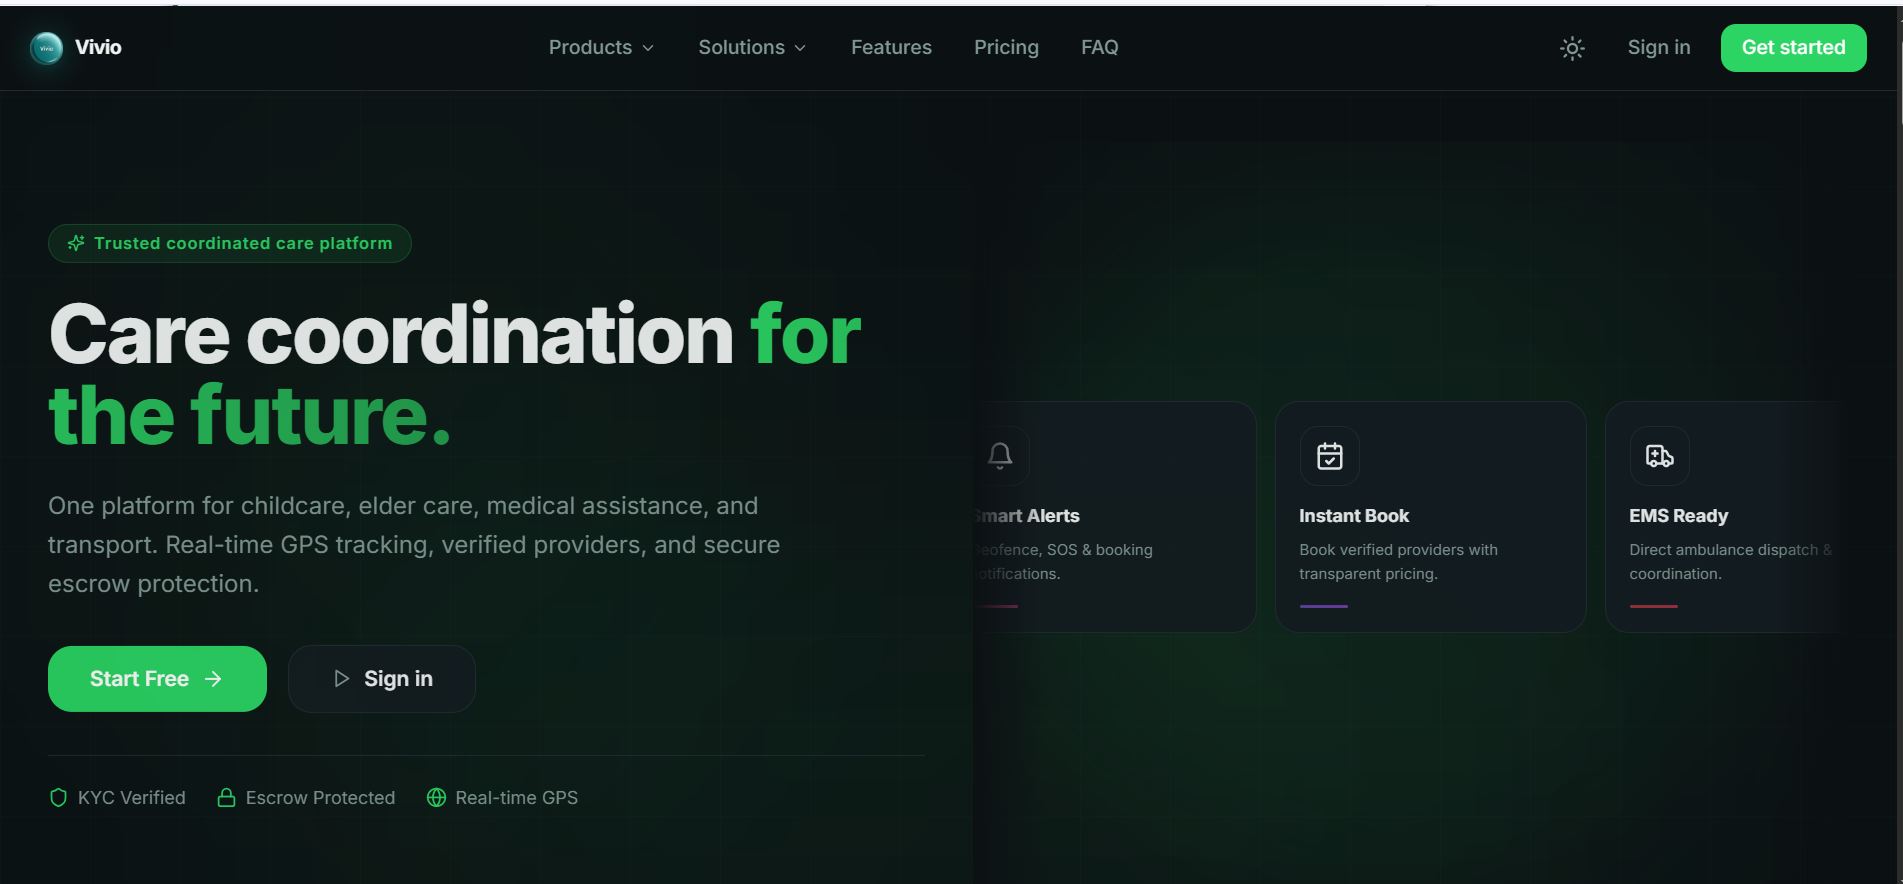Click "Direct ambulance dispatch & coordination." text
The image size is (1903, 884).
click(x=1731, y=562)
